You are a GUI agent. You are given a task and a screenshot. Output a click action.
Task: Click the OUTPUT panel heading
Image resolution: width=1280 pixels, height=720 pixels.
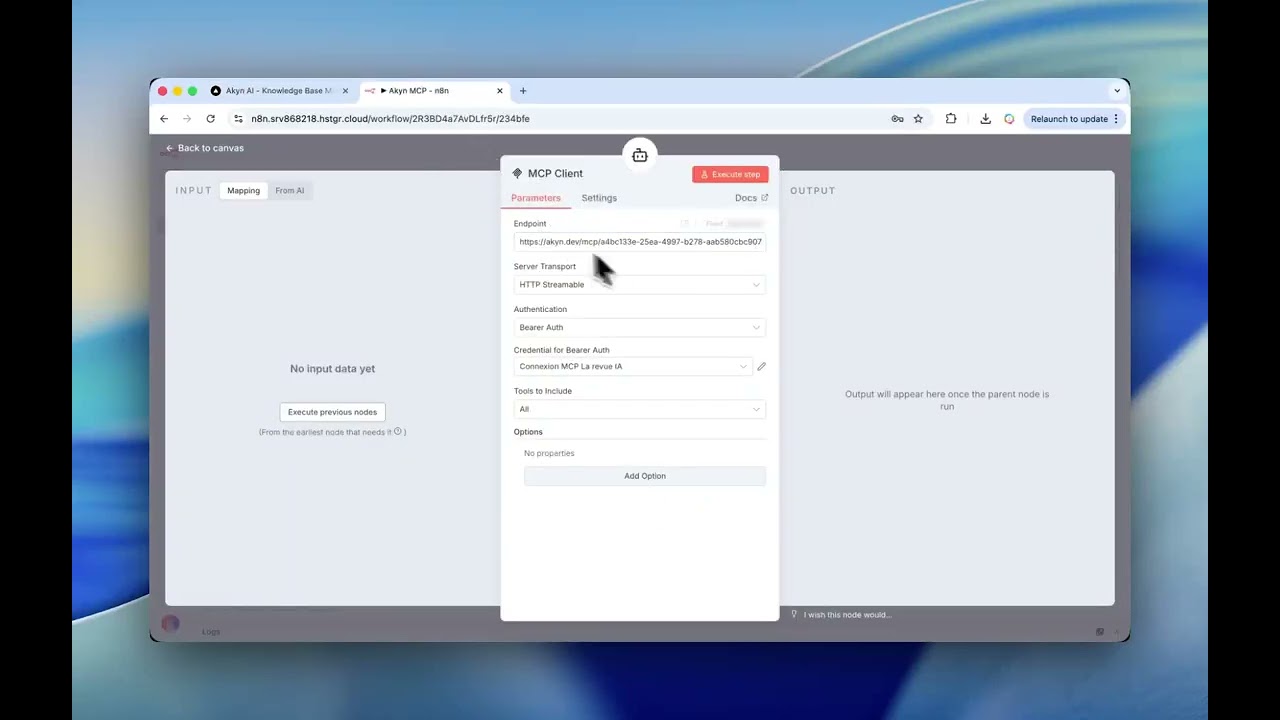[x=812, y=191]
